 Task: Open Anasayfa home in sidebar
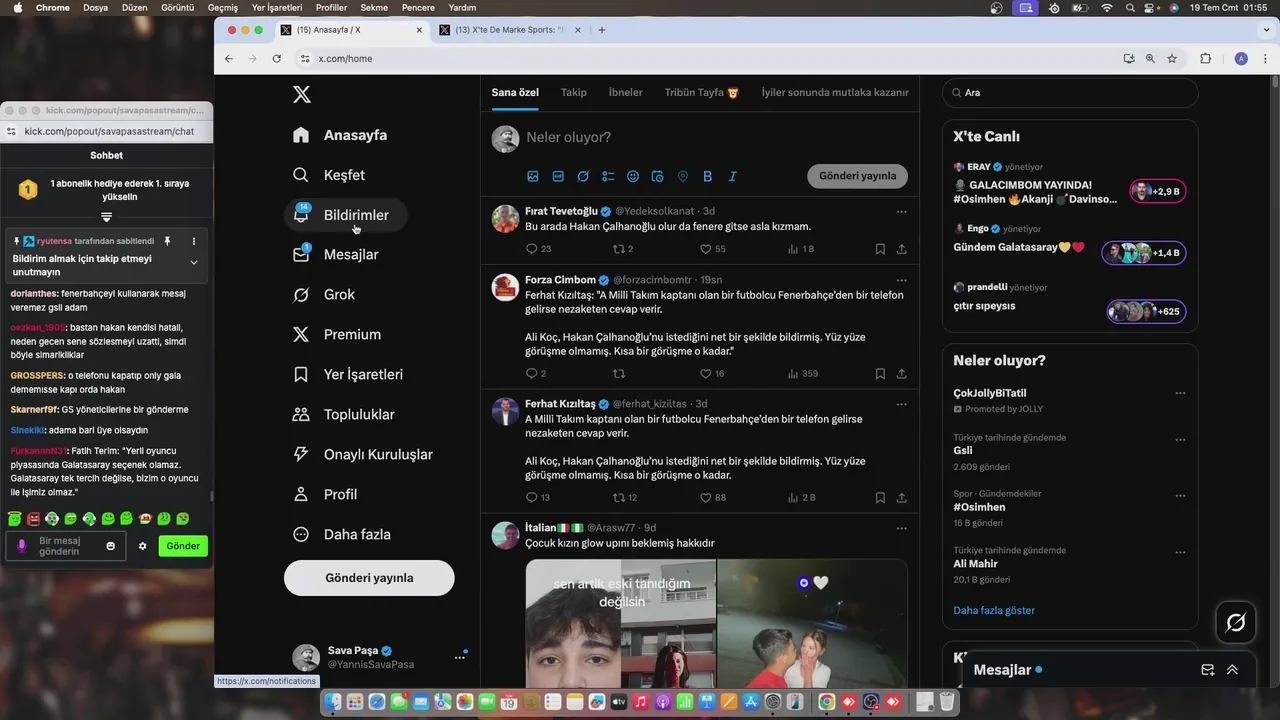click(340, 135)
